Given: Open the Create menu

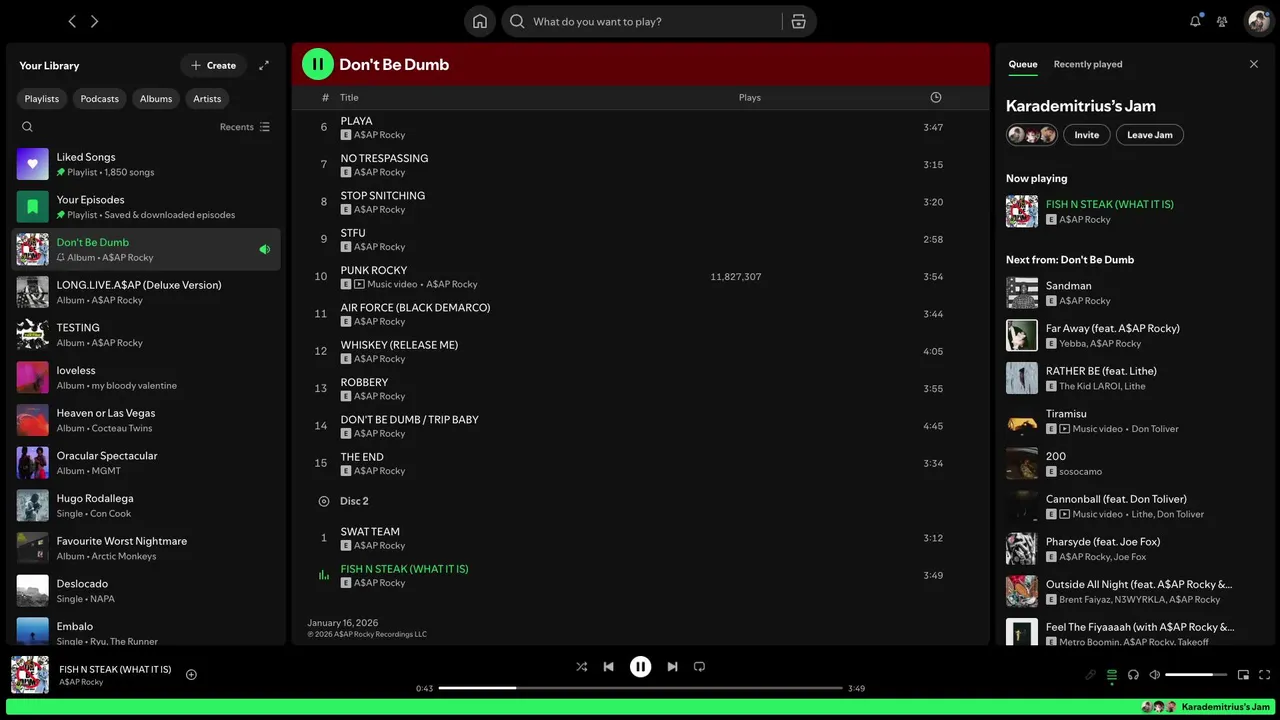Looking at the screenshot, I should point(214,65).
